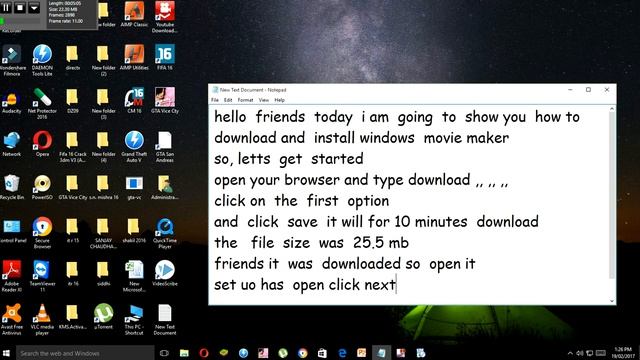Select the Control Panel desktop icon
640x360 pixels.
tap(12, 230)
